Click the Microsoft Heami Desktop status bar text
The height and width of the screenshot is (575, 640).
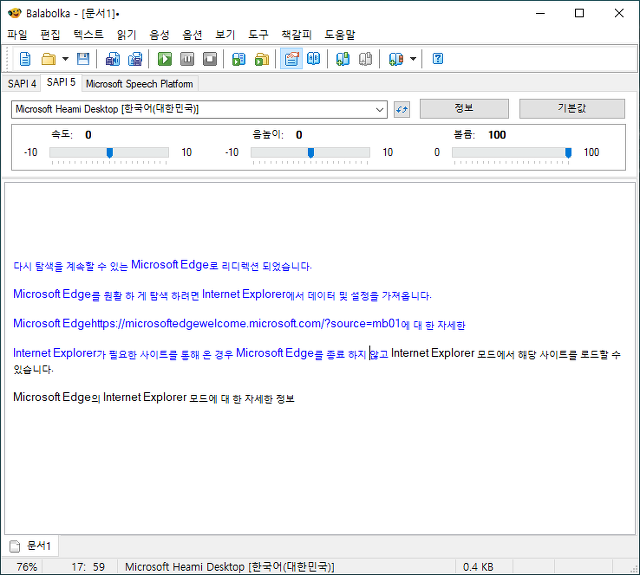coord(230,567)
